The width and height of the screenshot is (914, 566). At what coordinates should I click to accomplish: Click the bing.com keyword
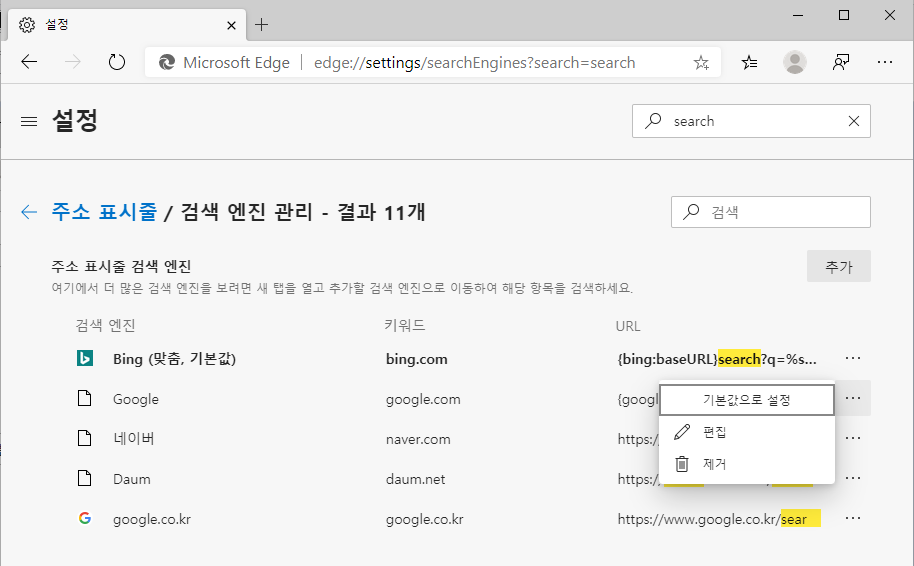coord(417,359)
